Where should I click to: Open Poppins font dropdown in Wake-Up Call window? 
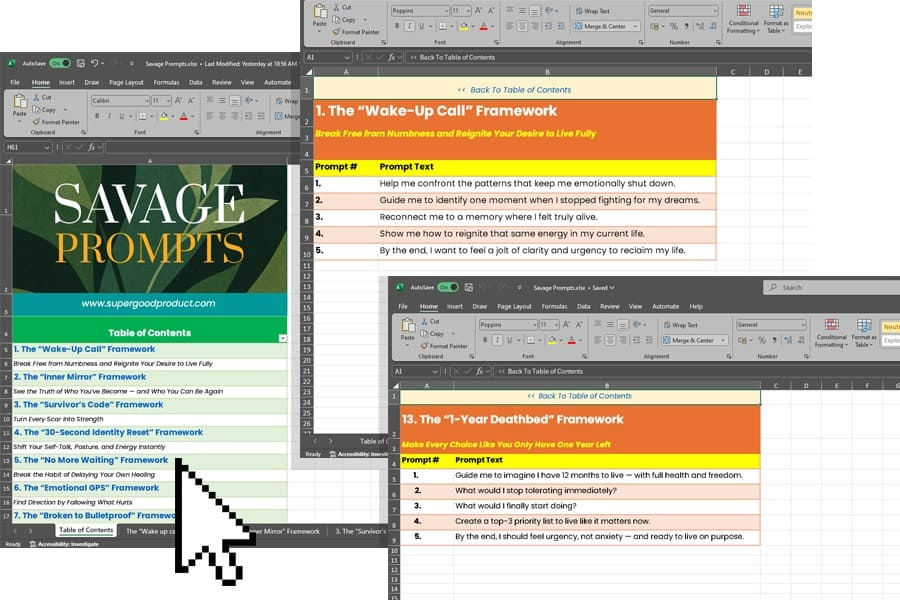pos(446,11)
